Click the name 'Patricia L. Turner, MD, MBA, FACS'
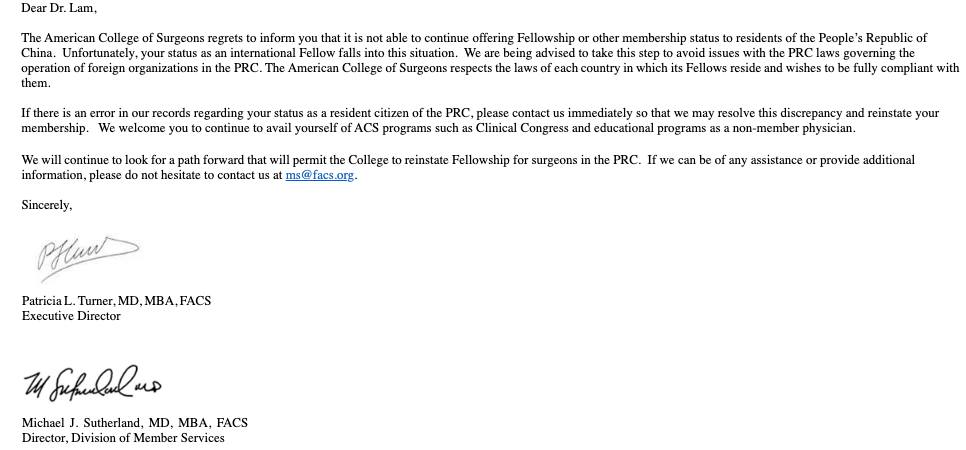This screenshot has height=450, width=966. point(116,301)
